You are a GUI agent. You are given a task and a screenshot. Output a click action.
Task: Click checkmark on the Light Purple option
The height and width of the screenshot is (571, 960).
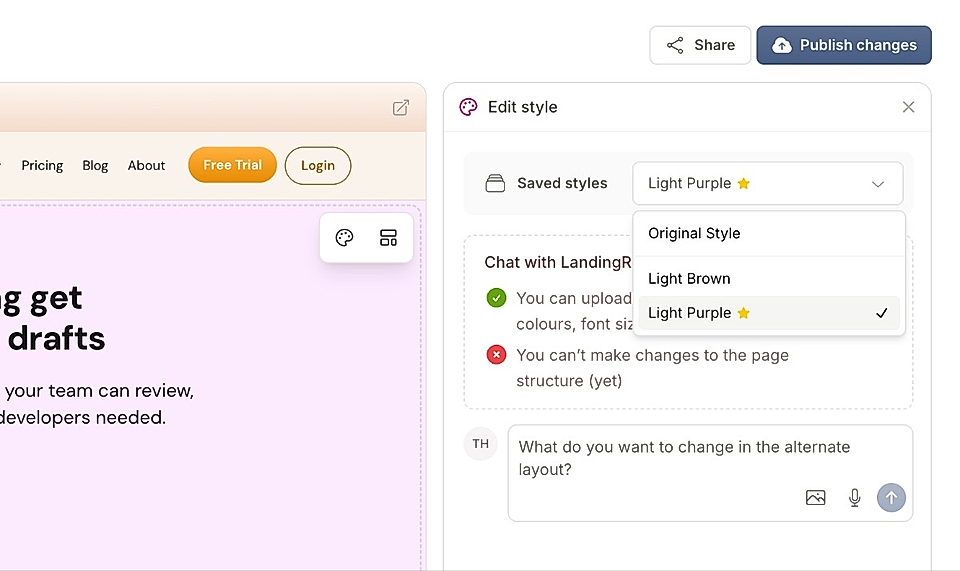pyautogui.click(x=881, y=313)
